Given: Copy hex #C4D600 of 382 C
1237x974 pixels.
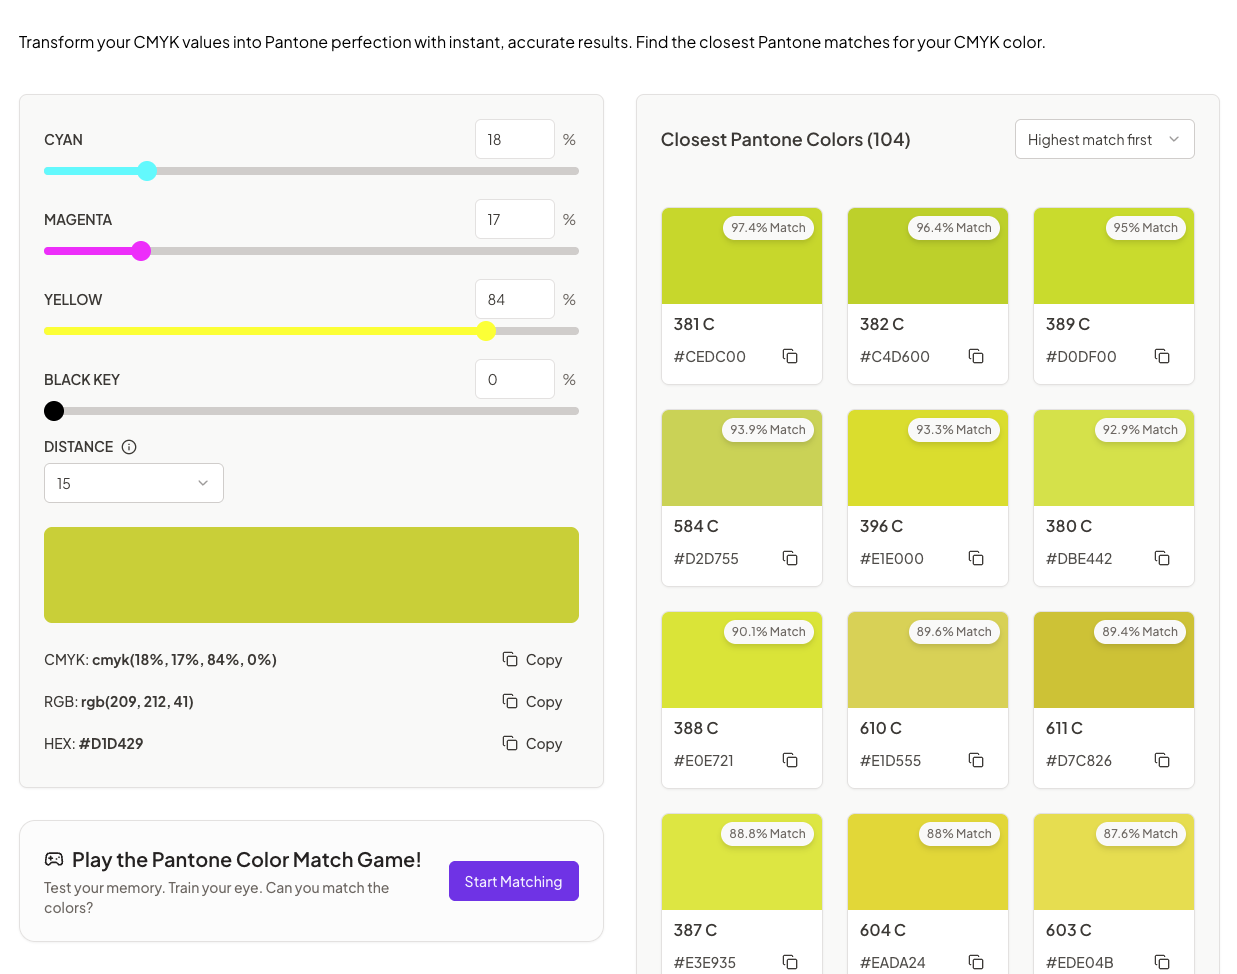Looking at the screenshot, I should pos(976,356).
